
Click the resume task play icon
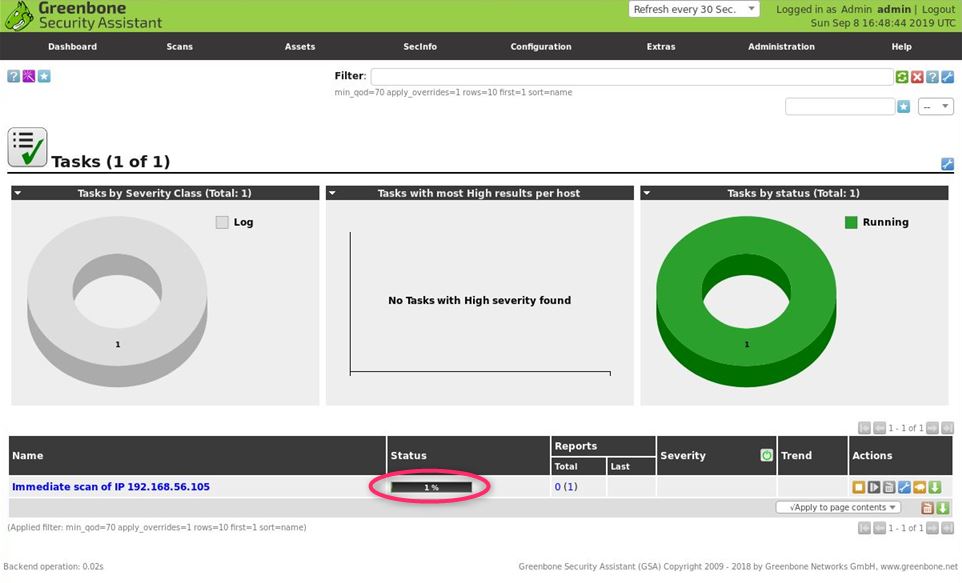[874, 487]
